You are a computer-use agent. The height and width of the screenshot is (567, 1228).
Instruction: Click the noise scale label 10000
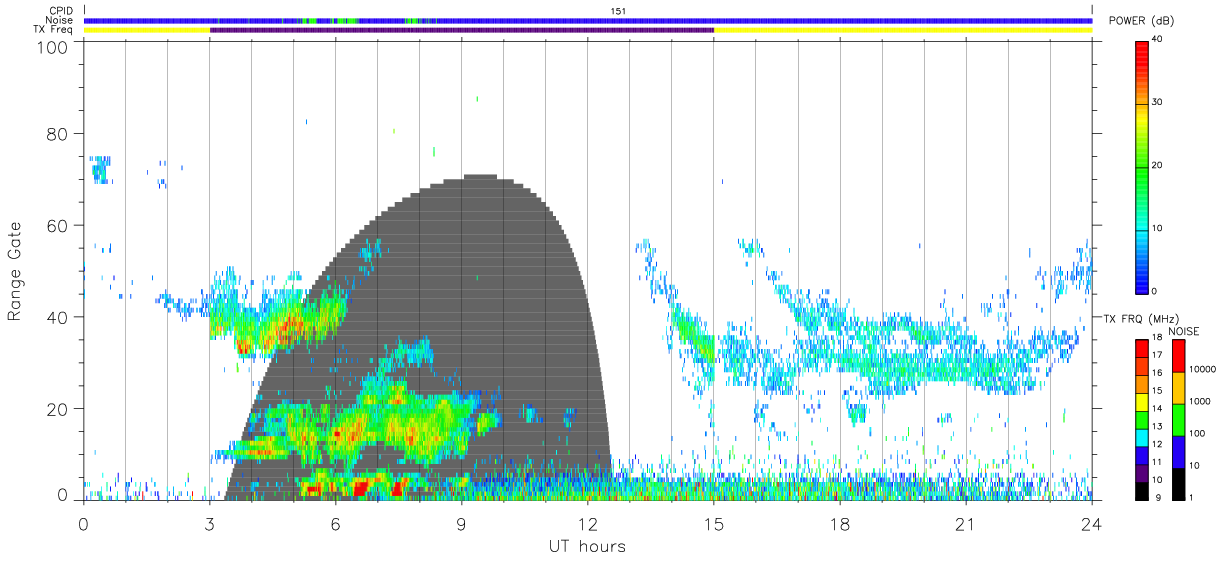(1201, 369)
